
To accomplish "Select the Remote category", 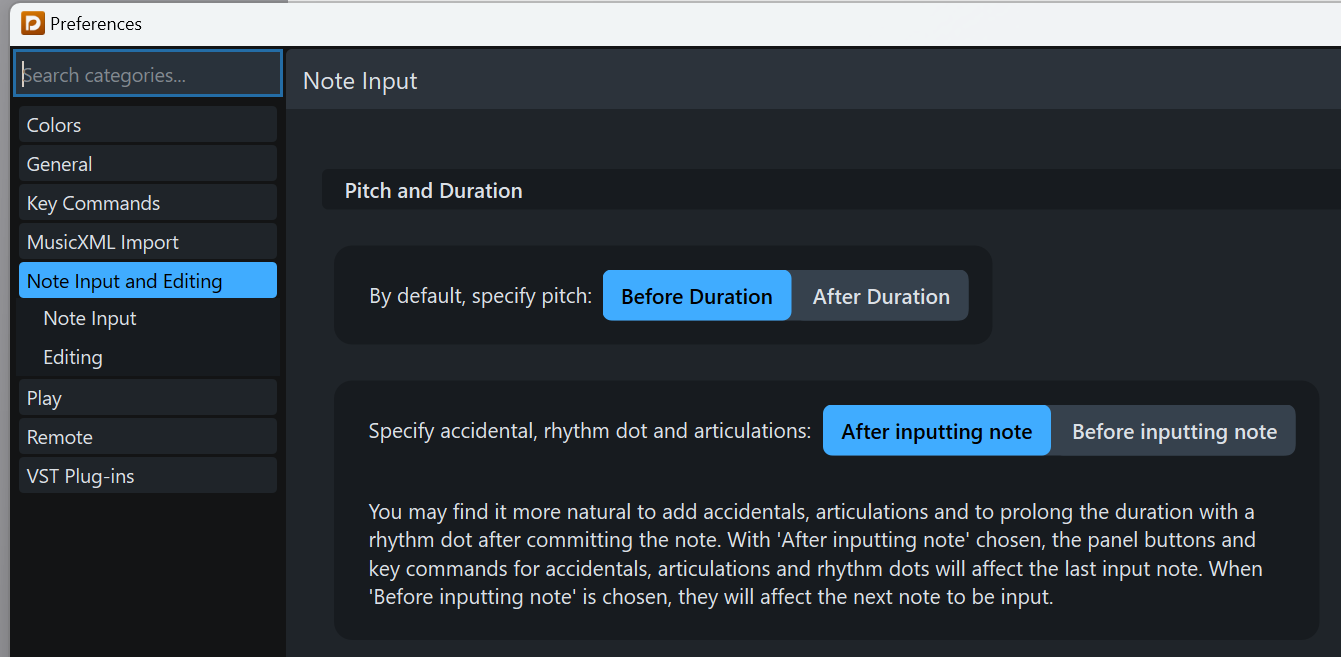I will click(147, 436).
